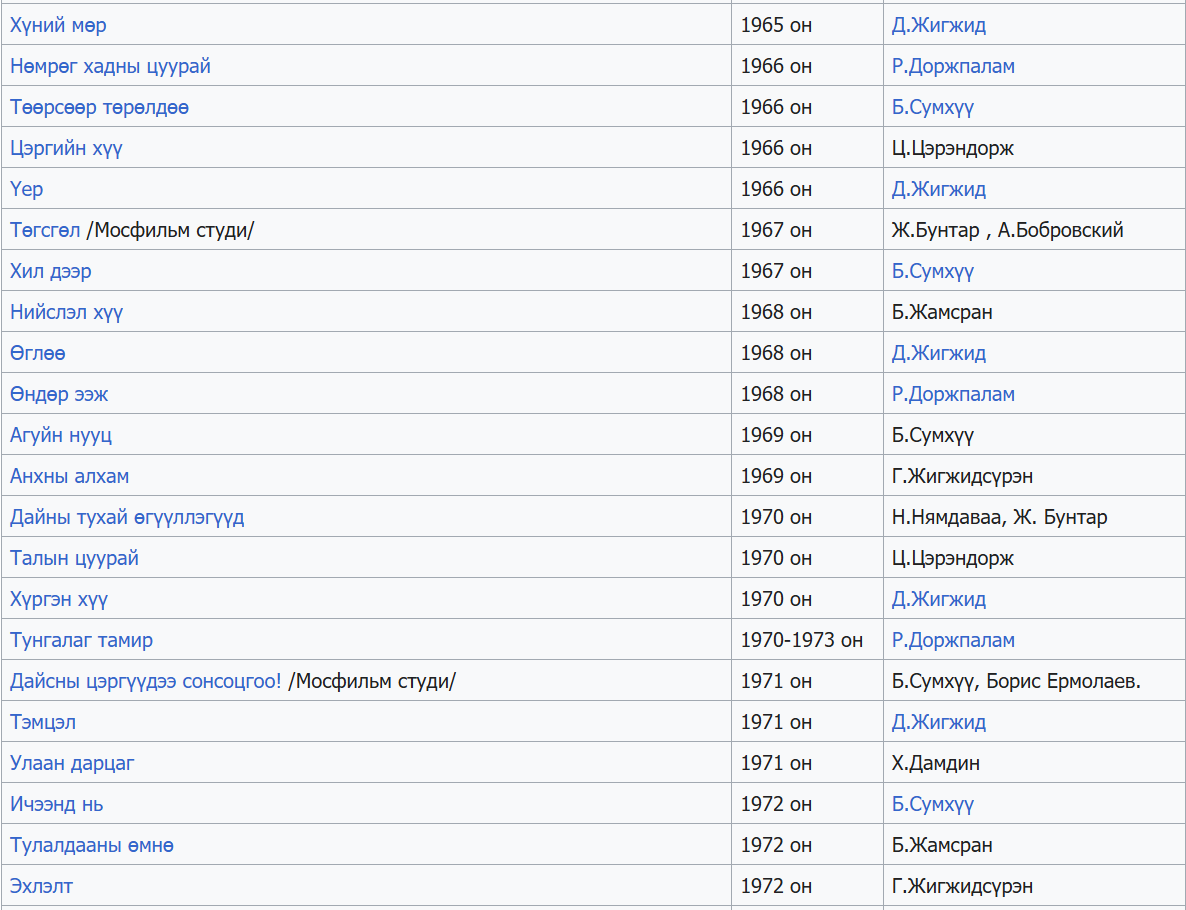The image size is (1186, 910).
Task: Follow the Төөрсөөр төрөлдөө link
Action: [99, 107]
